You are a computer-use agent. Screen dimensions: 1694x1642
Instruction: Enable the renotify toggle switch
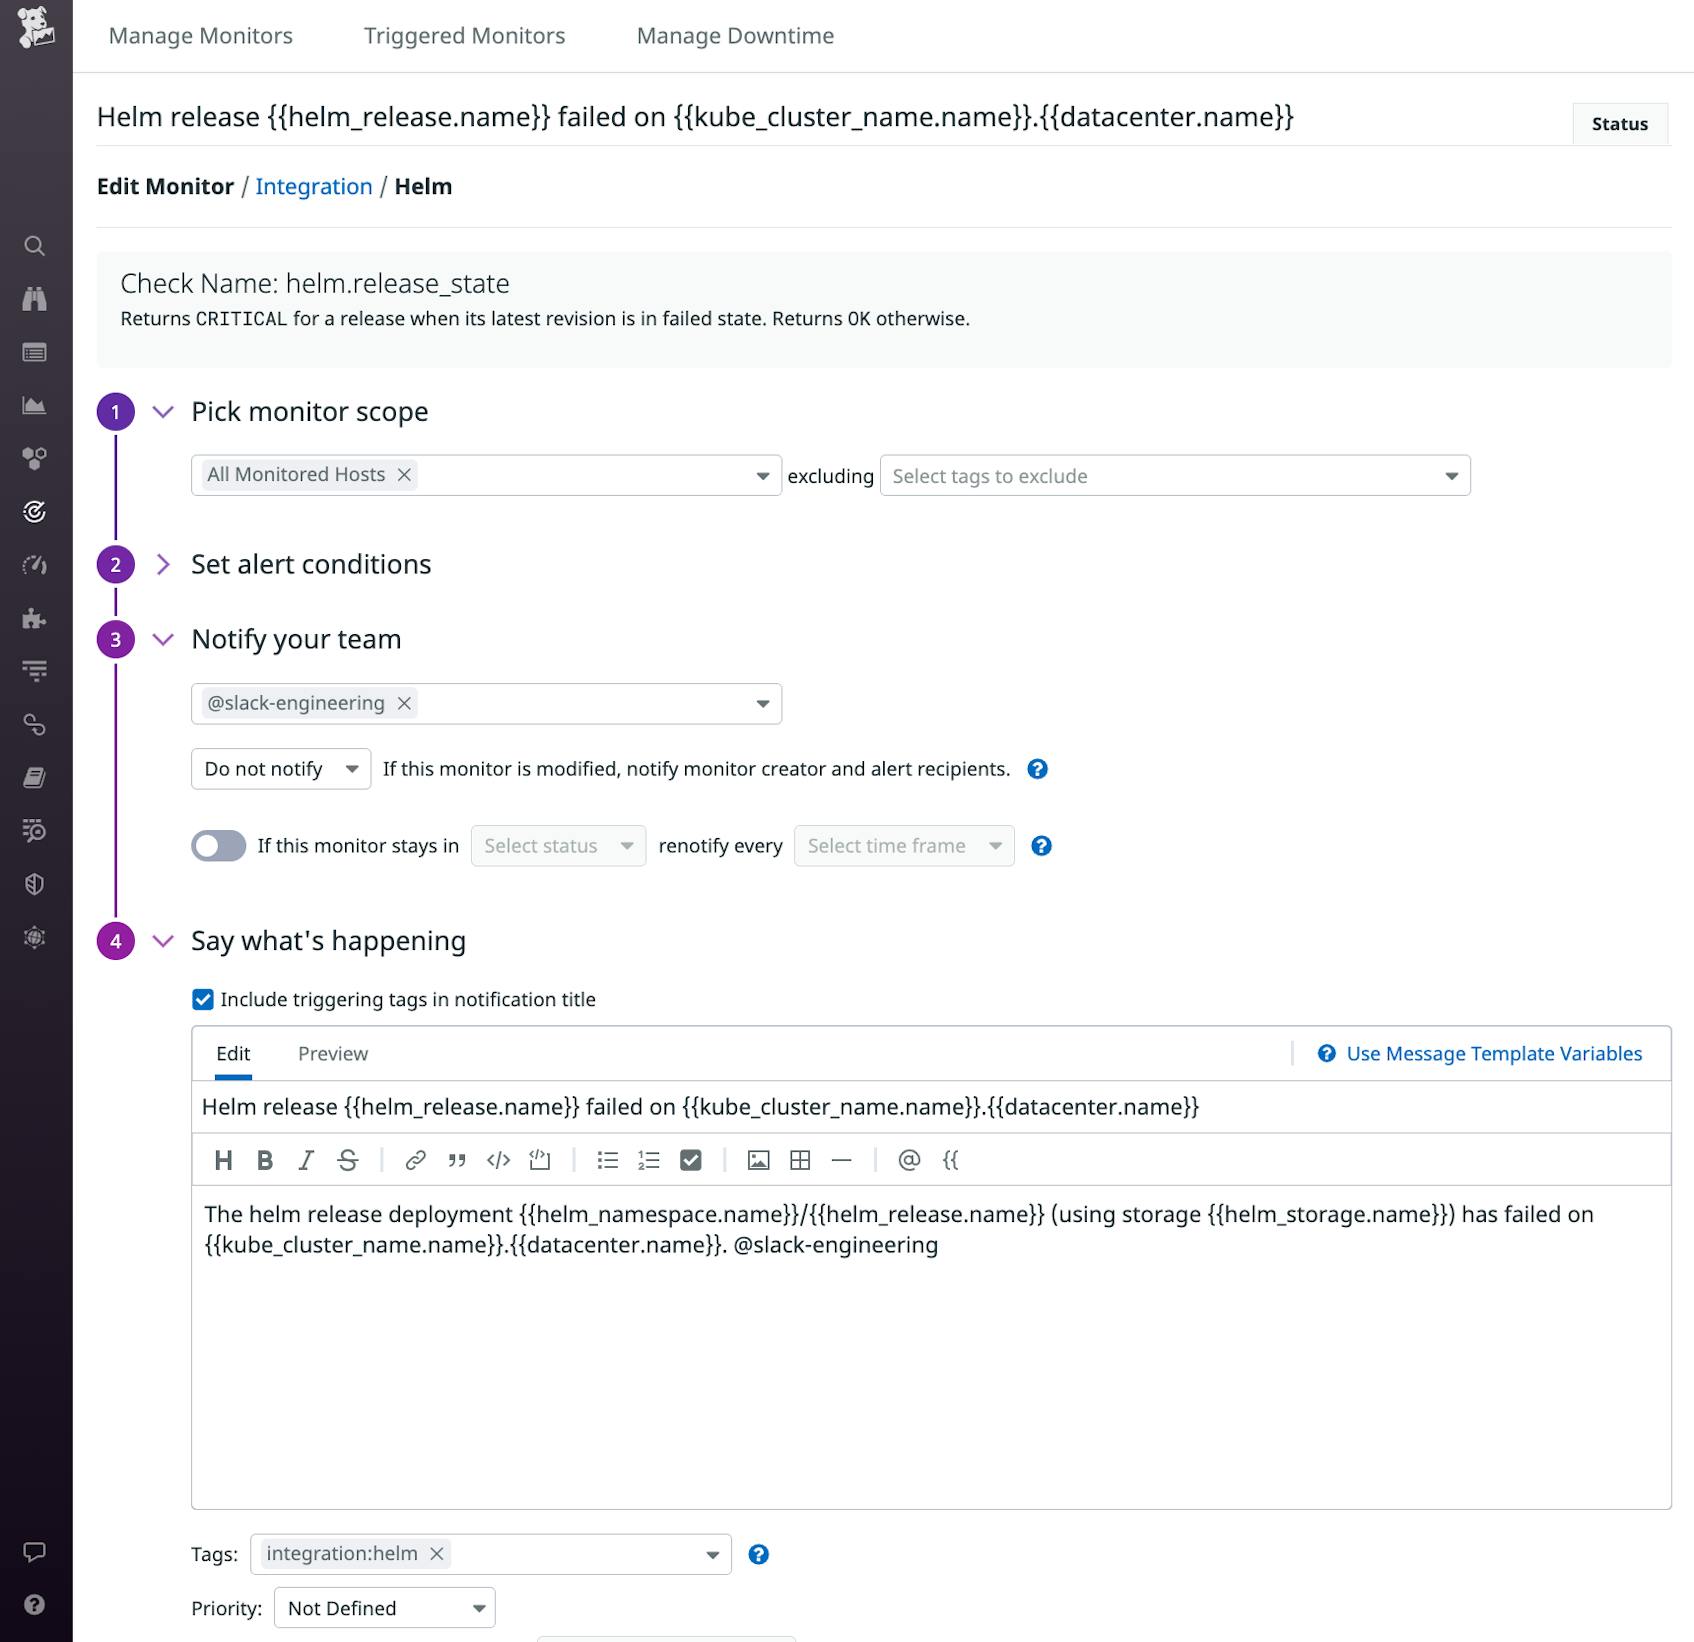(x=218, y=845)
